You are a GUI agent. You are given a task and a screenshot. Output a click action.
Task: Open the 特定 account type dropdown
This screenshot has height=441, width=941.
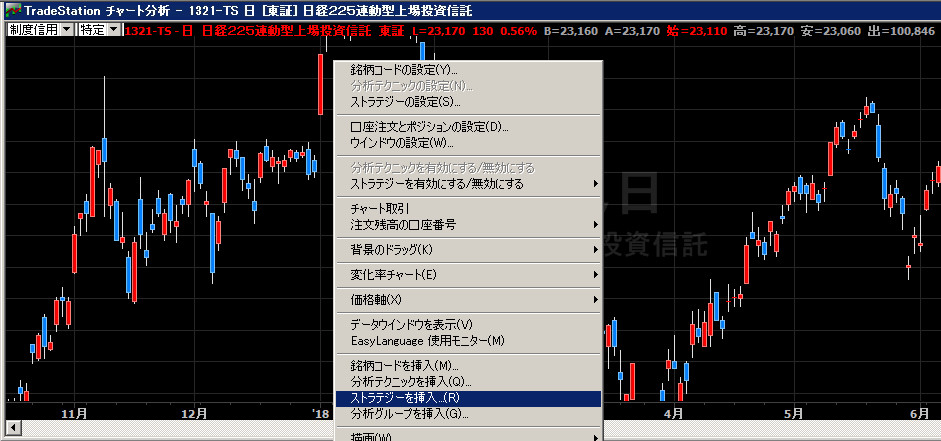pyautogui.click(x=100, y=30)
